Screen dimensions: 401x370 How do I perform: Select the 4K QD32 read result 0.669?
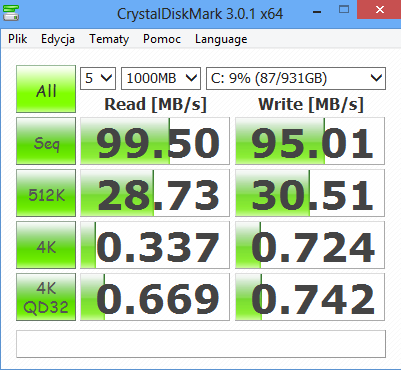pos(155,297)
